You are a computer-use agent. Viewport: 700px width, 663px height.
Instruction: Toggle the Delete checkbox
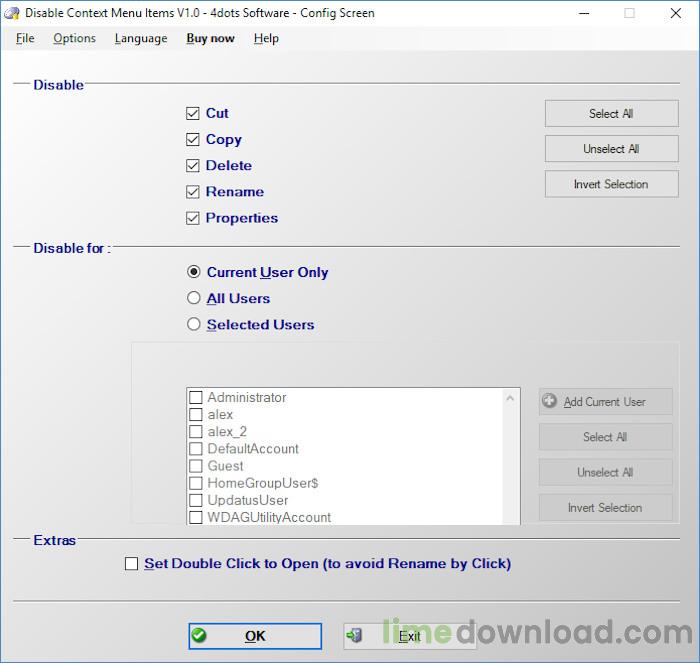[x=193, y=166]
